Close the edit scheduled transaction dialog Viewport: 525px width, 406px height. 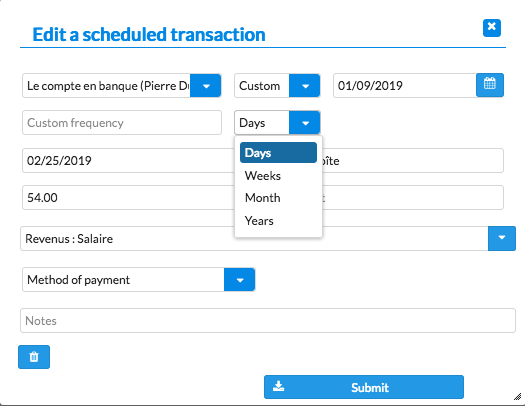492,28
